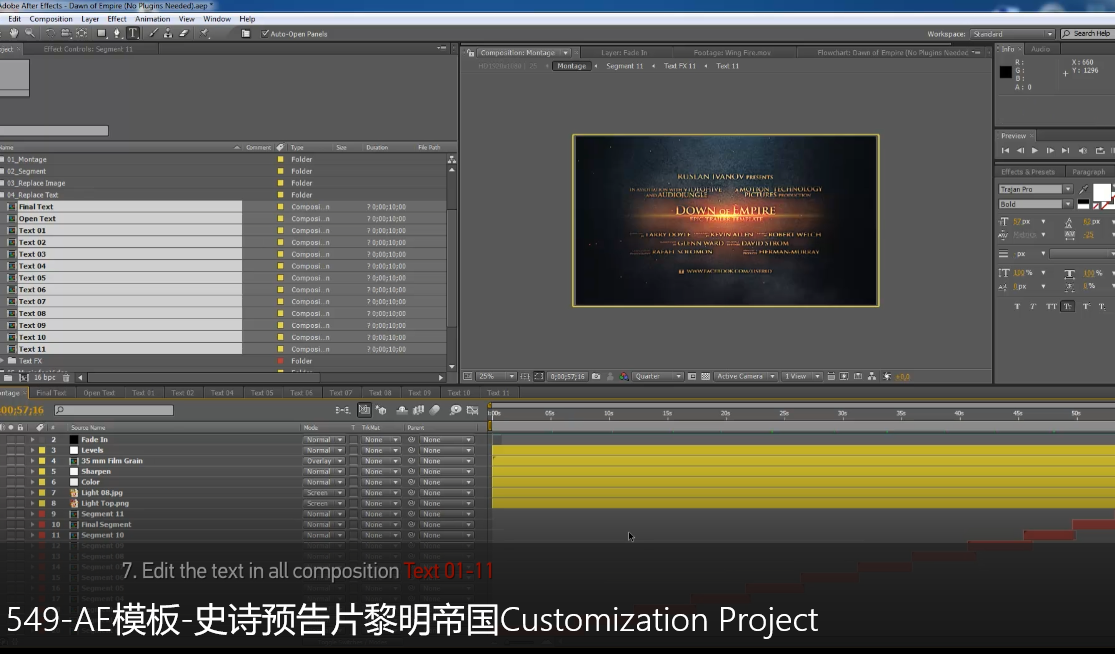This screenshot has height=654, width=1115.
Task: Open the 25% magnification dropdown
Action: (496, 376)
